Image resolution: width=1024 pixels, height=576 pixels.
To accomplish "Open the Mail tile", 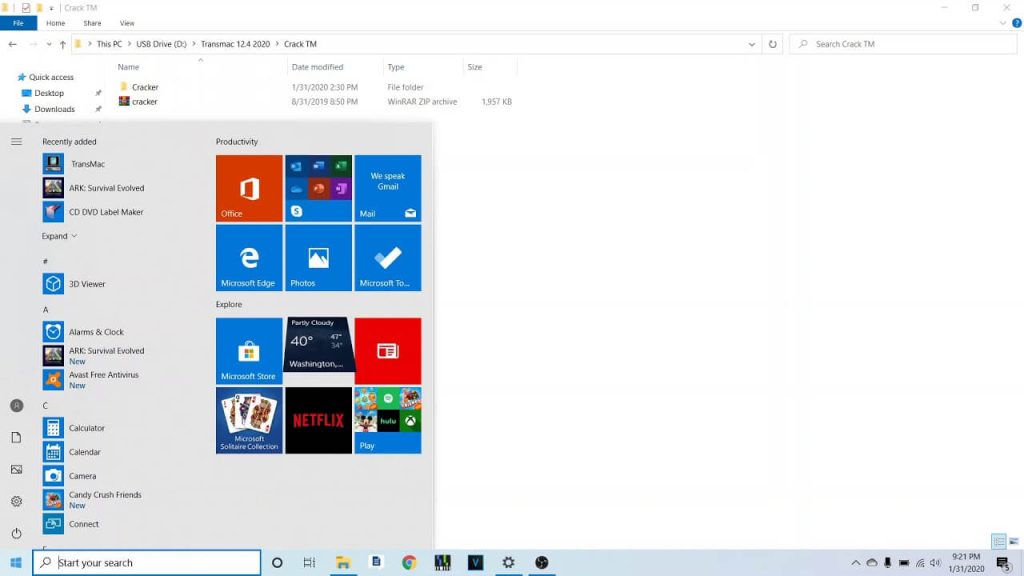I will [388, 188].
